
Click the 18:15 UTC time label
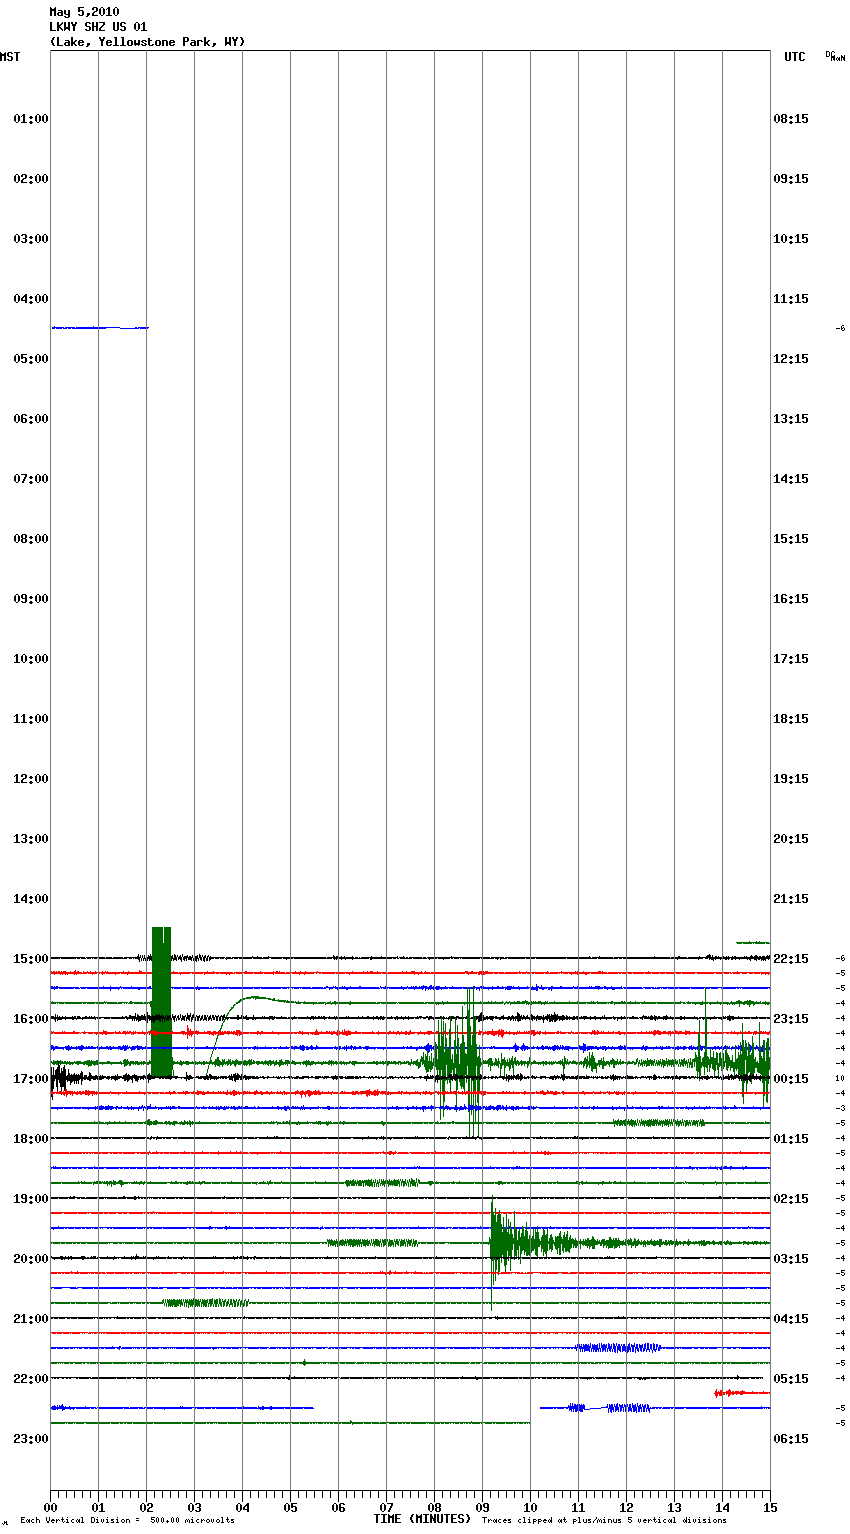791,719
